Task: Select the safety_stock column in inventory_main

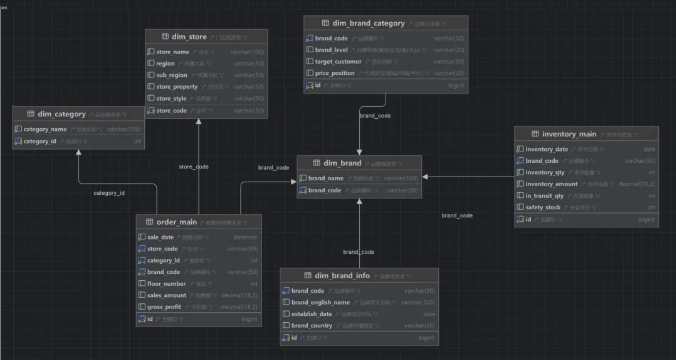Action: [586, 207]
